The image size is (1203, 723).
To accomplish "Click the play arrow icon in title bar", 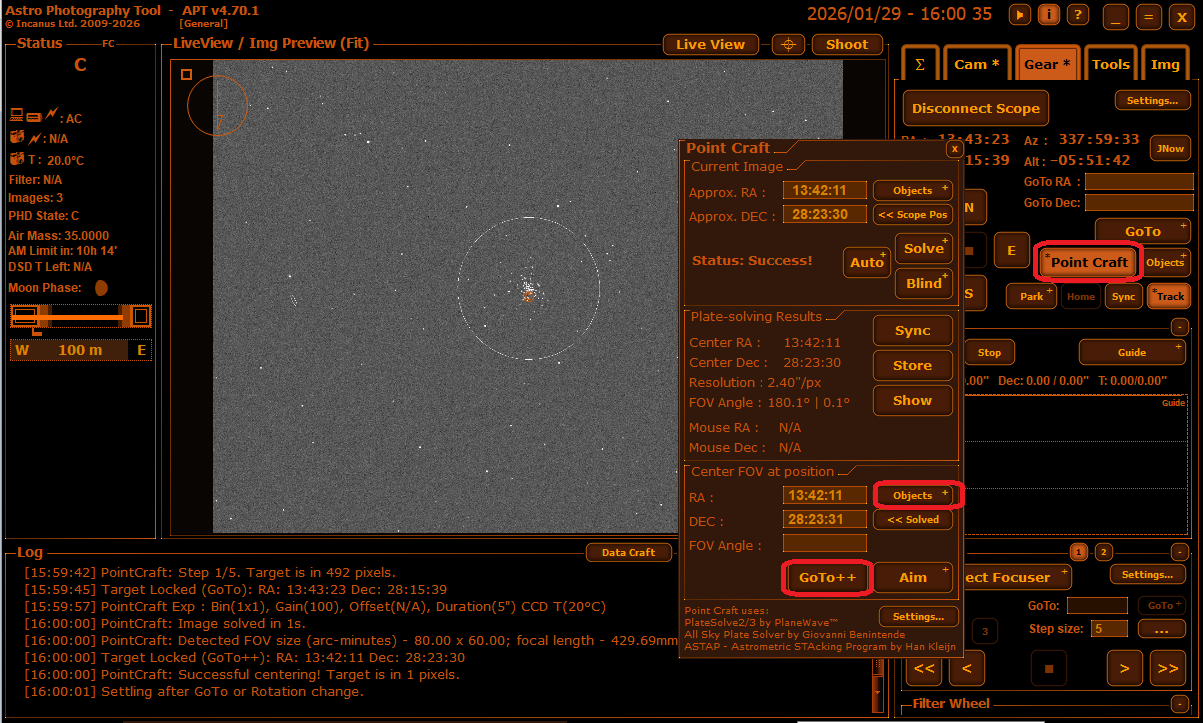I will 1019,14.
